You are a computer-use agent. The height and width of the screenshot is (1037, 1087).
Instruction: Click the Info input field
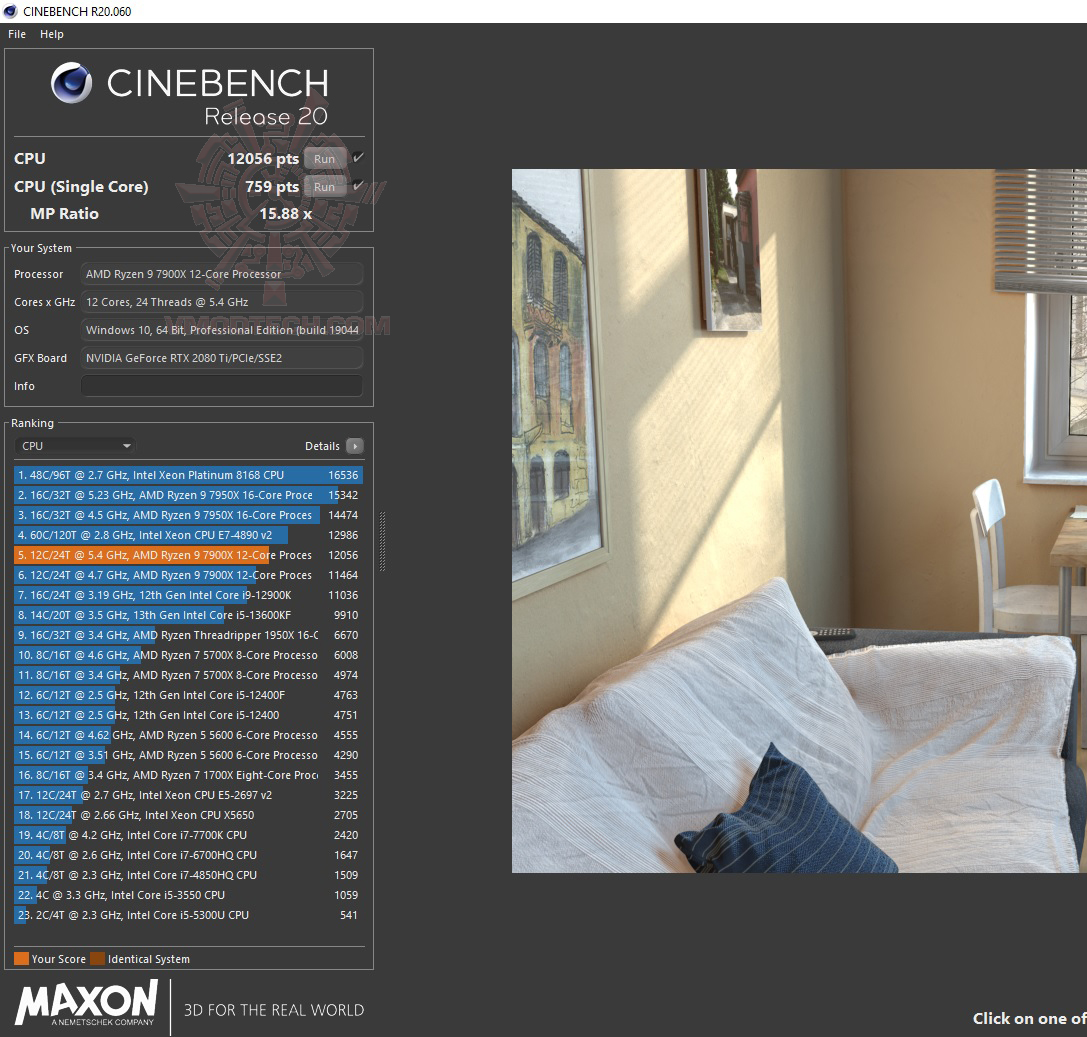click(222, 385)
